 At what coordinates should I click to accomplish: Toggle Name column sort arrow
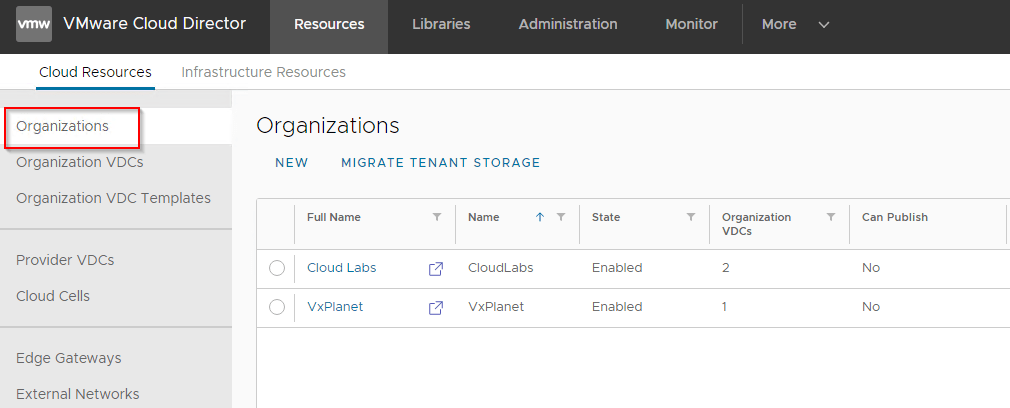tap(540, 217)
